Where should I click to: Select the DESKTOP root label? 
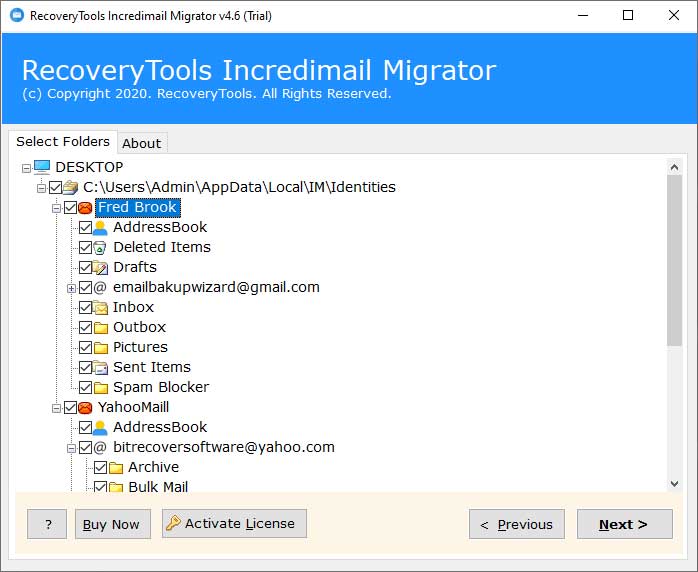tap(89, 167)
